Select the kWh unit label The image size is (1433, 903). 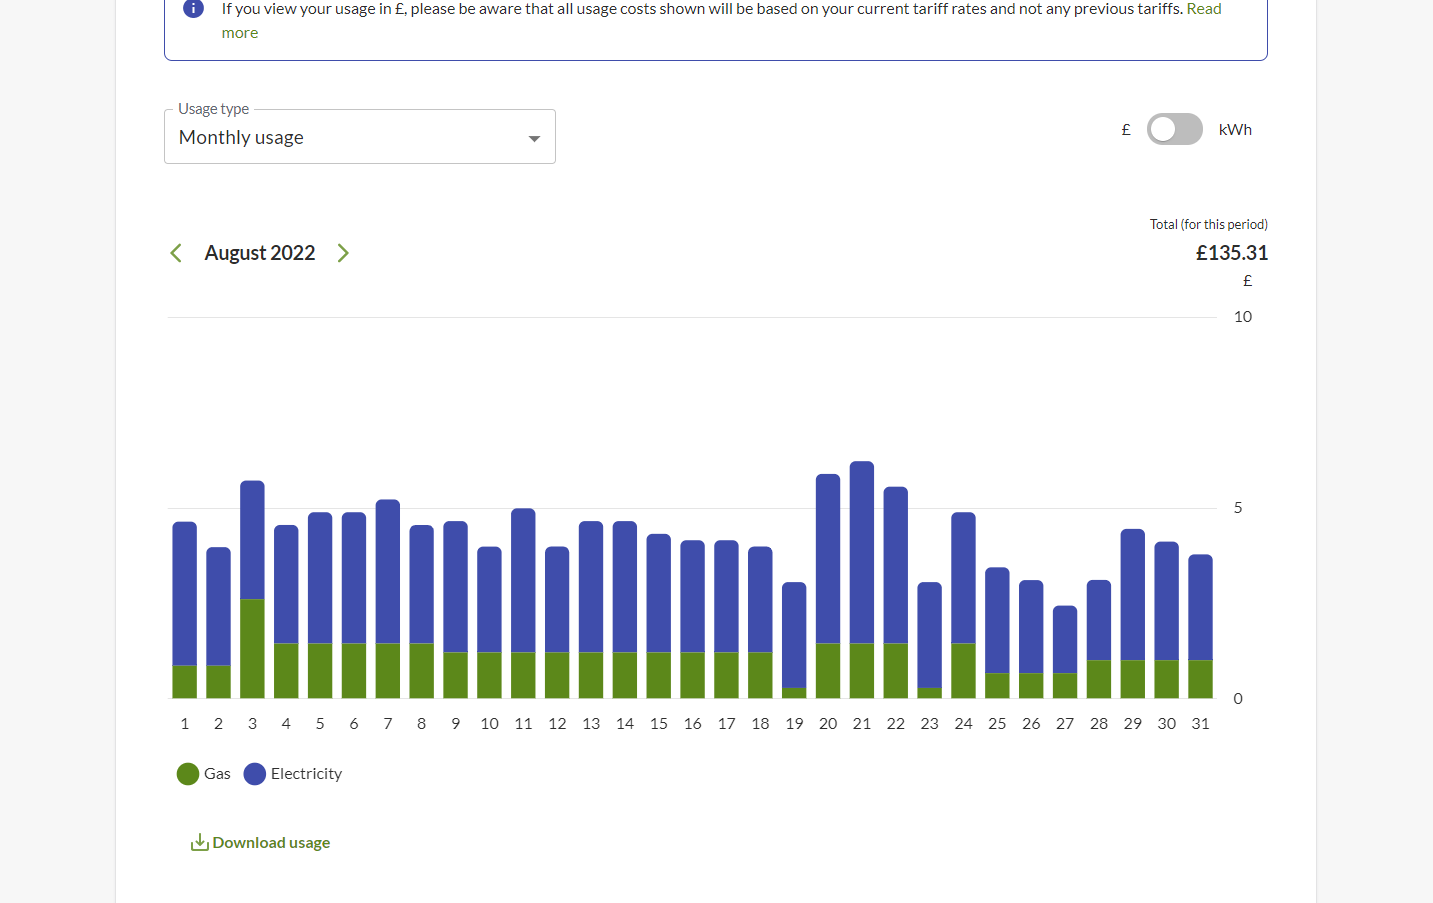pyautogui.click(x=1235, y=130)
